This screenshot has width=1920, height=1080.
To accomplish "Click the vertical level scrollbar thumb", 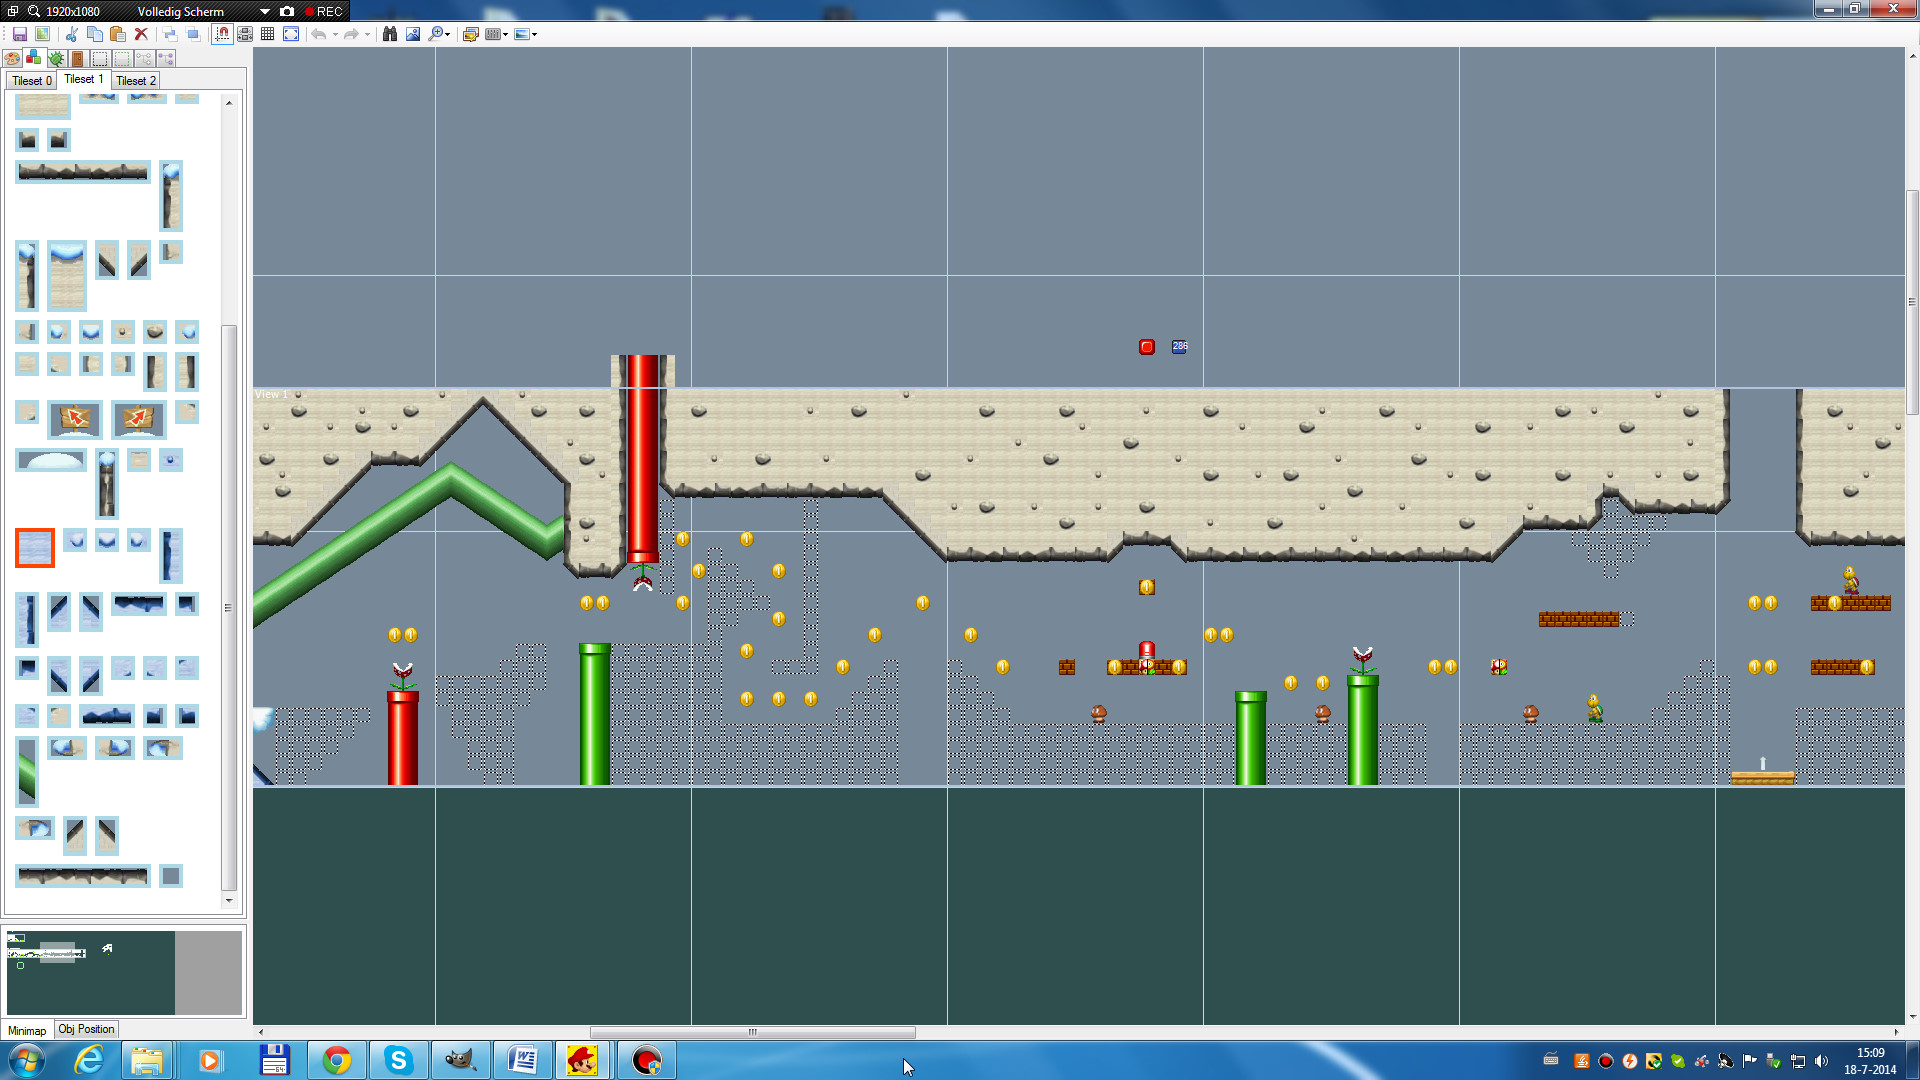I will (1912, 301).
